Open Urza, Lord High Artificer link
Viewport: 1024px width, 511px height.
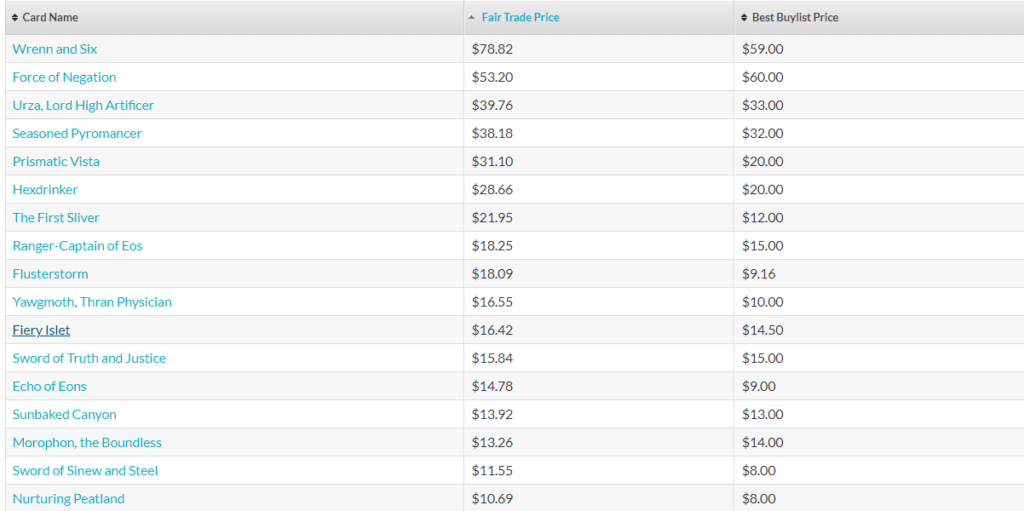83,105
